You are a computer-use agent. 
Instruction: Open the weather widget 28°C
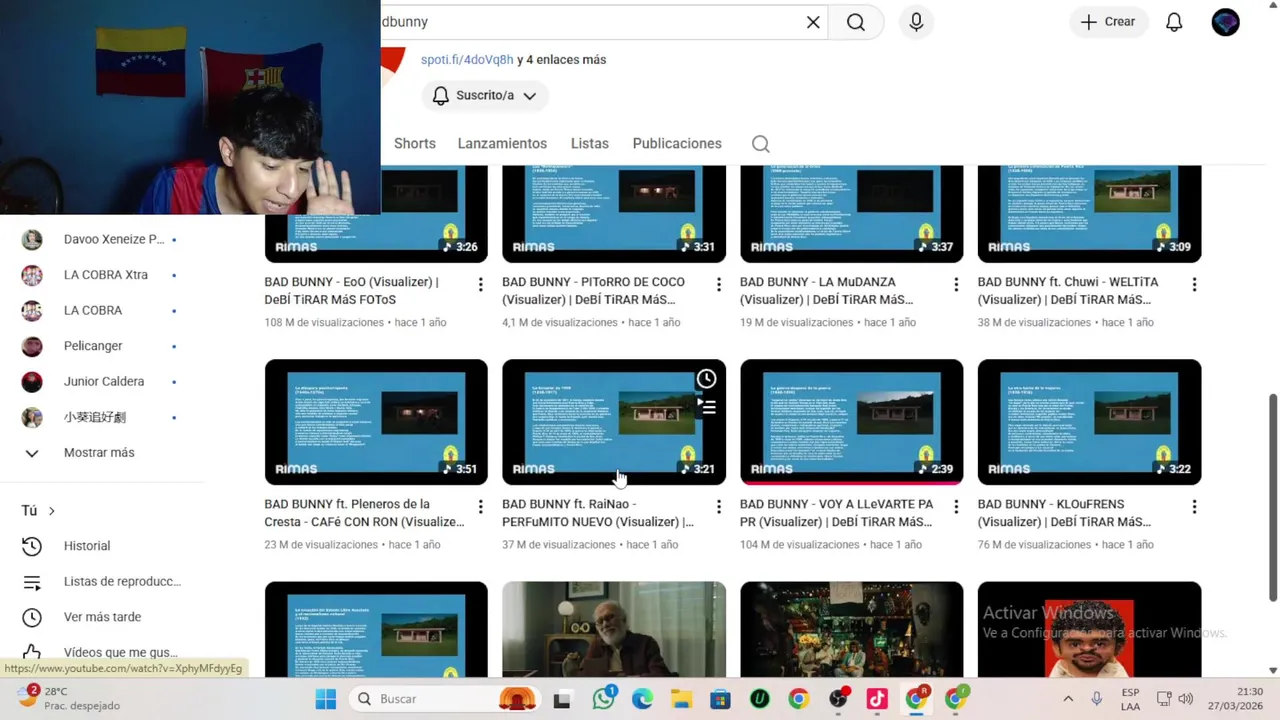[x=70, y=698]
